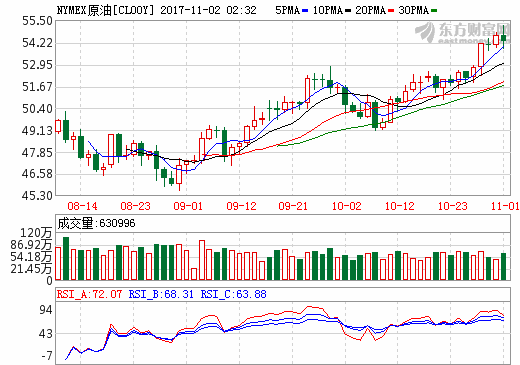Screen dimensions: 520x365
Task: Click the black 10PMA legend marker
Action: pyautogui.click(x=348, y=11)
